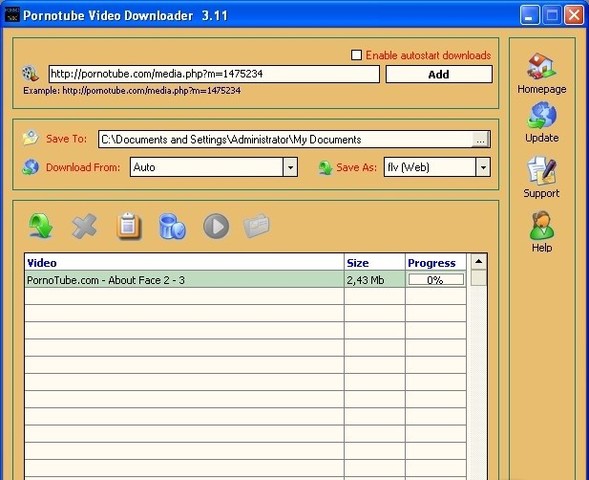Image resolution: width=589 pixels, height=480 pixels.
Task: Close the downloader window
Action: pos(574,15)
